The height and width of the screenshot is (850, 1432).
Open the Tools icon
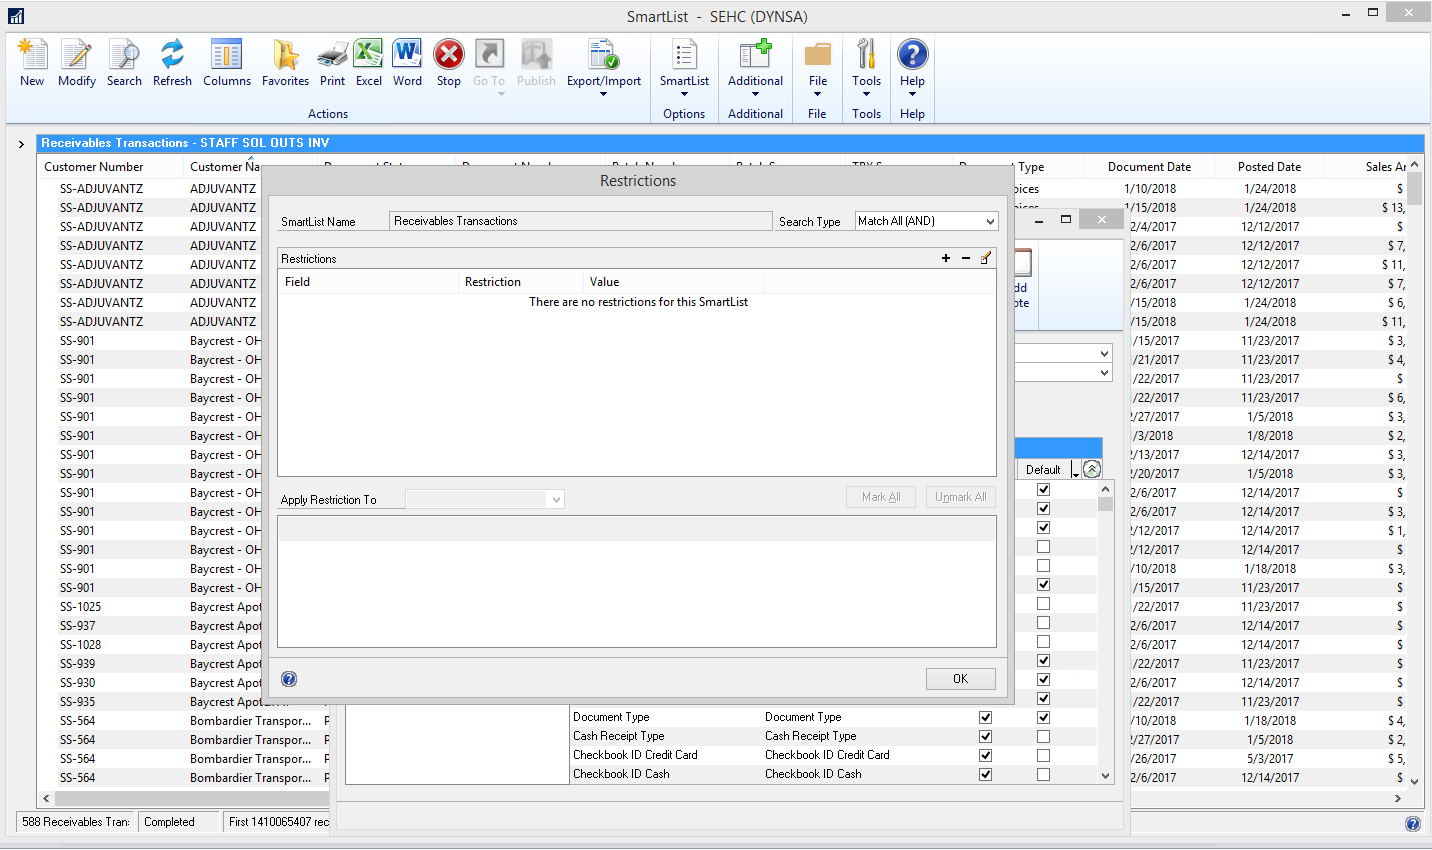point(866,55)
